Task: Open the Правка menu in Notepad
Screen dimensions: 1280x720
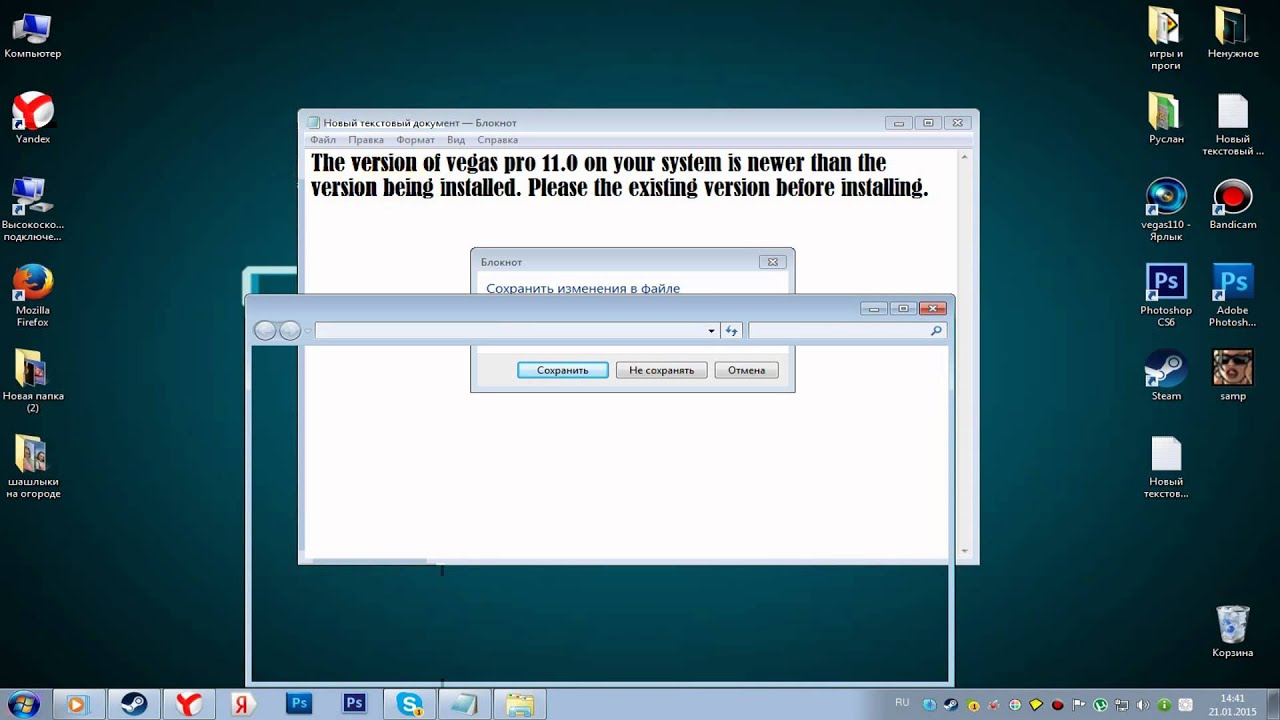Action: (366, 140)
